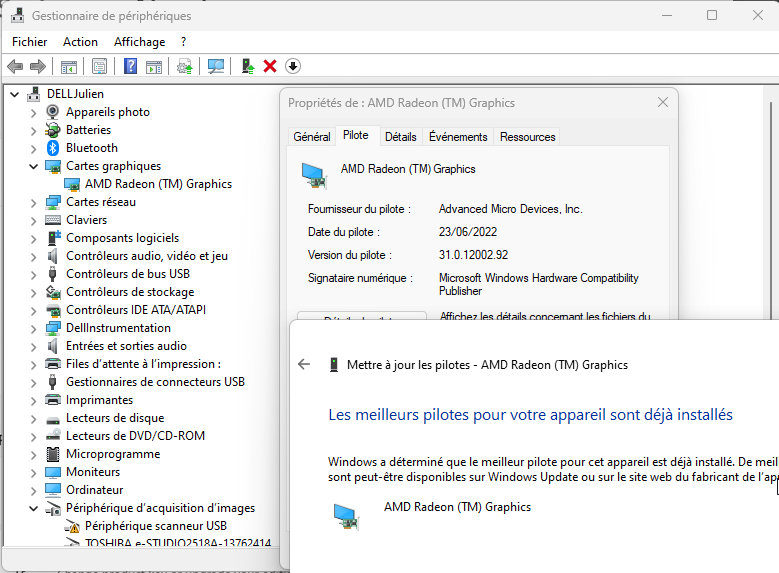
Task: Select AMD Radeon (TM) Graphics in tree
Action: coord(158,184)
